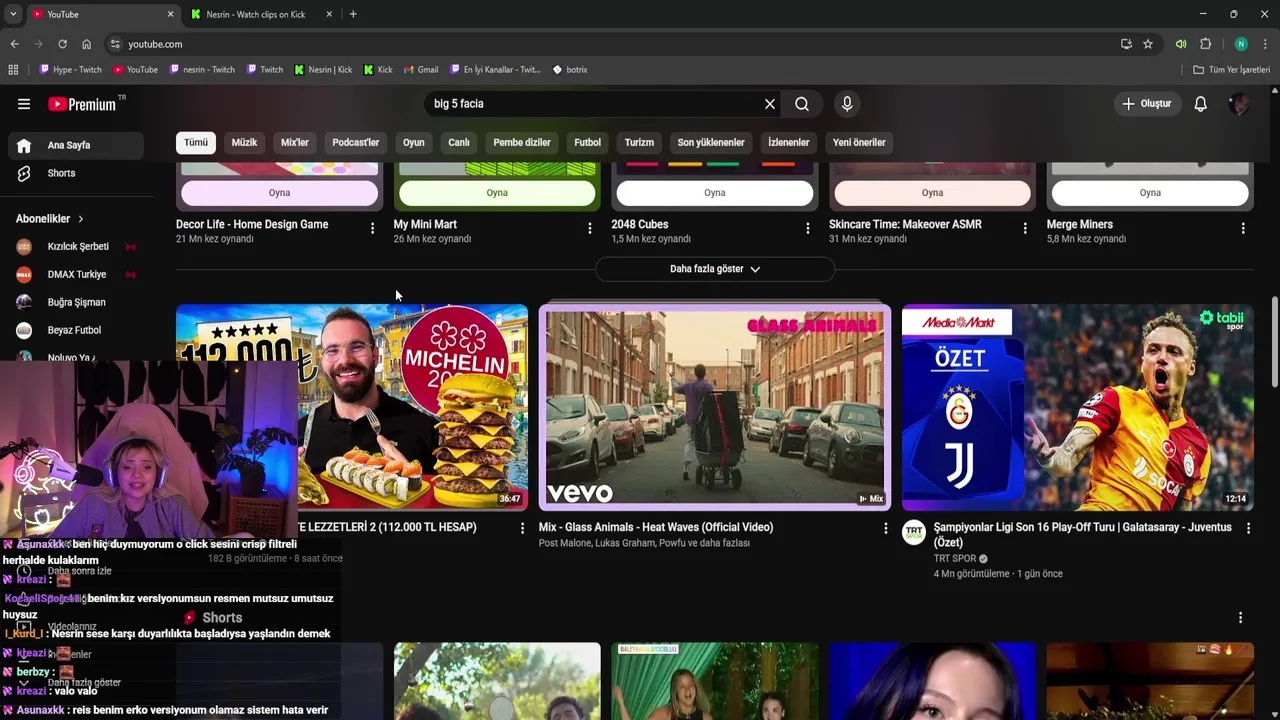Open the tab search dropdown arrow
Screen dimensions: 1280x720
point(13,14)
